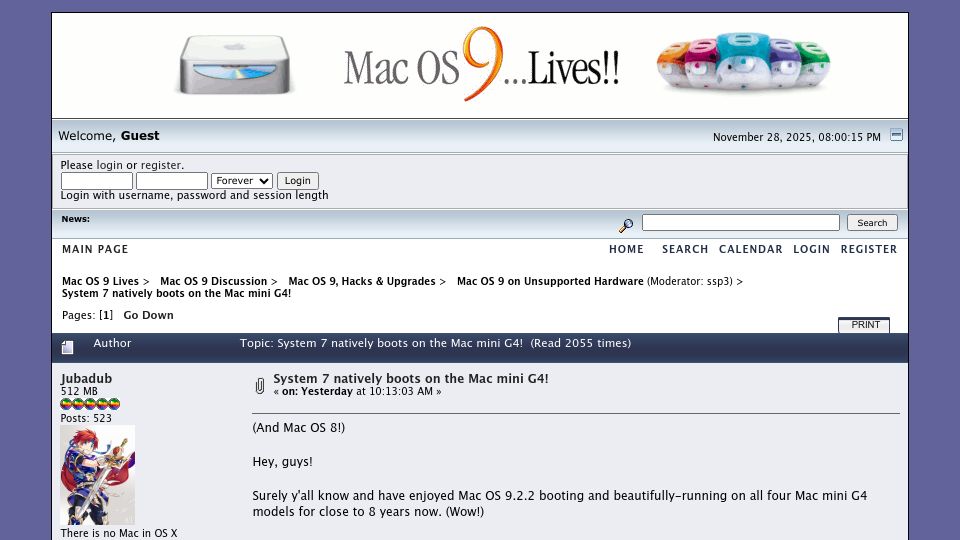Viewport: 960px width, 540px height.
Task: Click the '512 MB' rank text
Action: tap(79, 391)
